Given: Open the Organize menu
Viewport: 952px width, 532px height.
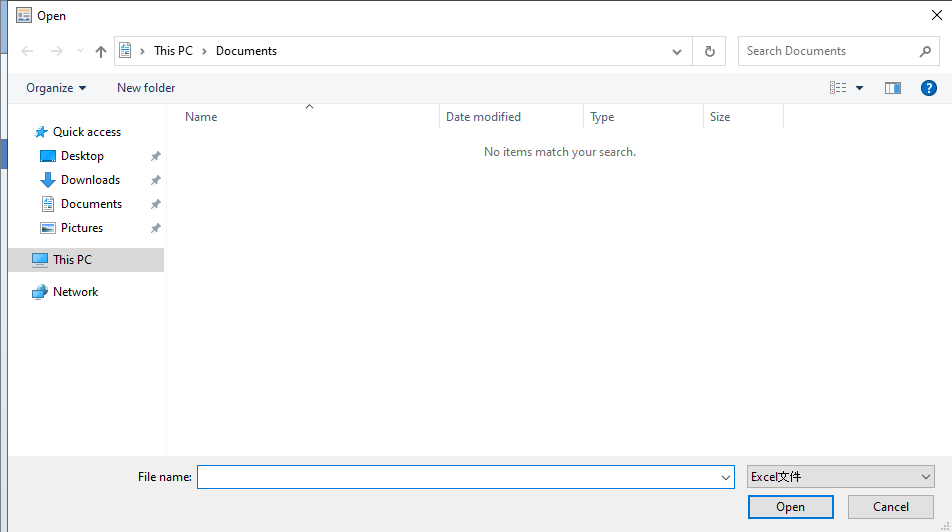Looking at the screenshot, I should 56,88.
